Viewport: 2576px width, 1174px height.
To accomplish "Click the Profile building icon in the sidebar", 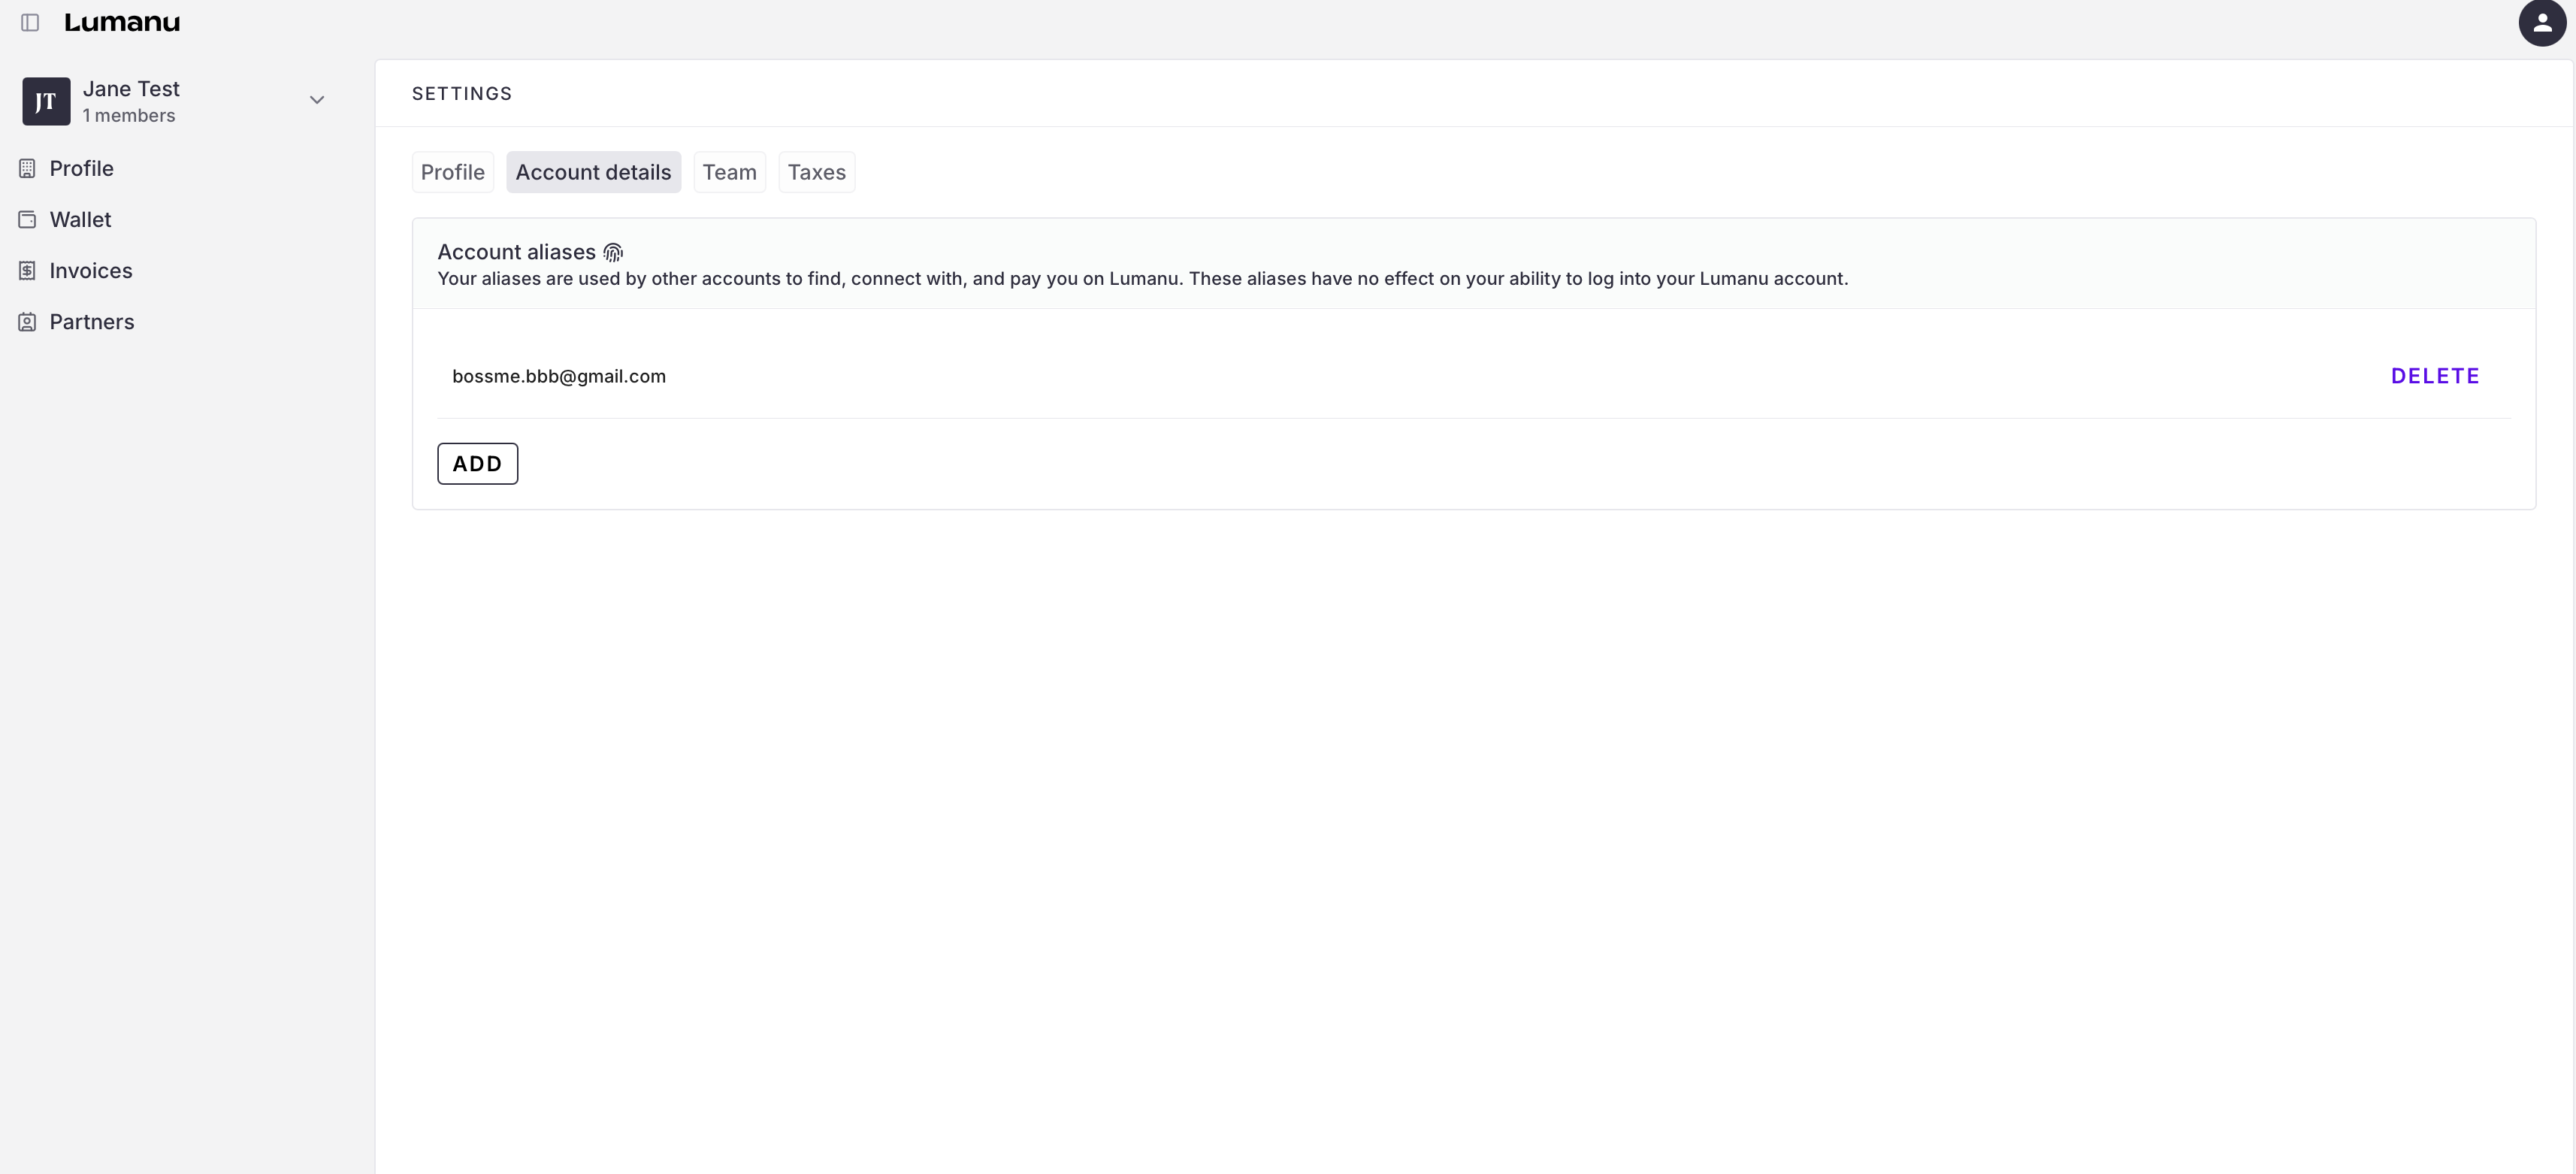I will tap(27, 168).
